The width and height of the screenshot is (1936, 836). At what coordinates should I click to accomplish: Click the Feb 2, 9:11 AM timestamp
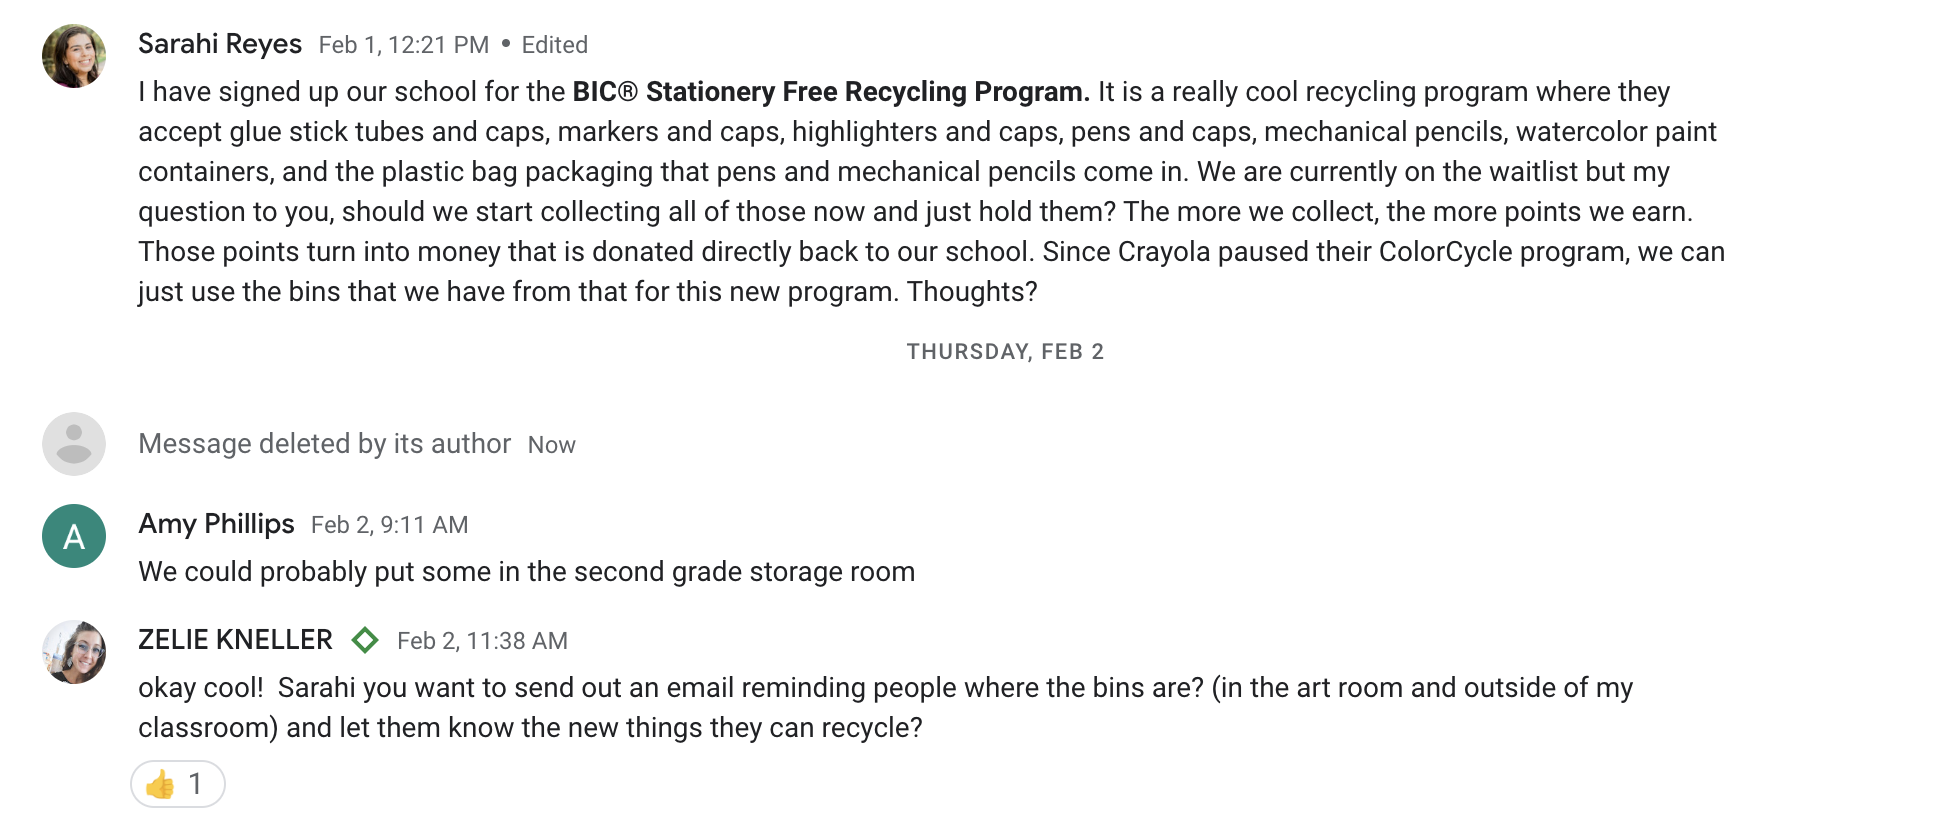click(x=389, y=525)
